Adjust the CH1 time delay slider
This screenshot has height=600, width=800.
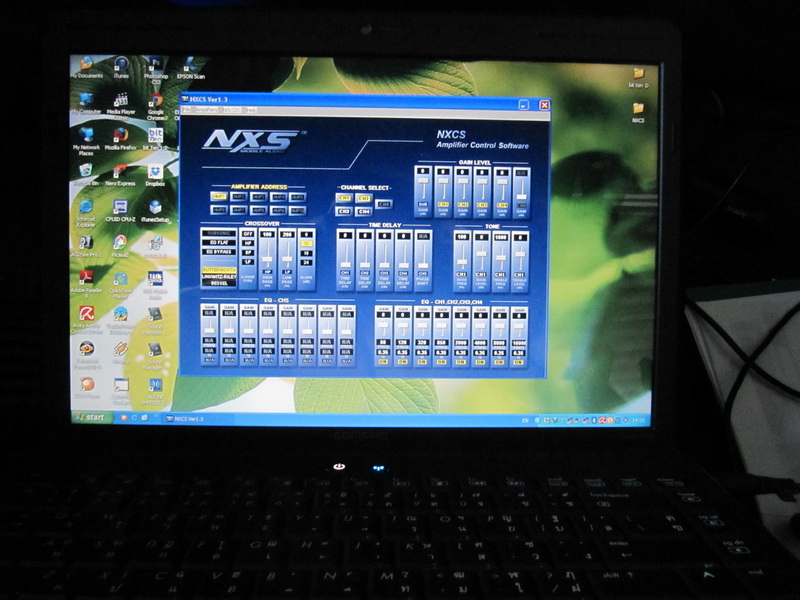click(x=345, y=264)
